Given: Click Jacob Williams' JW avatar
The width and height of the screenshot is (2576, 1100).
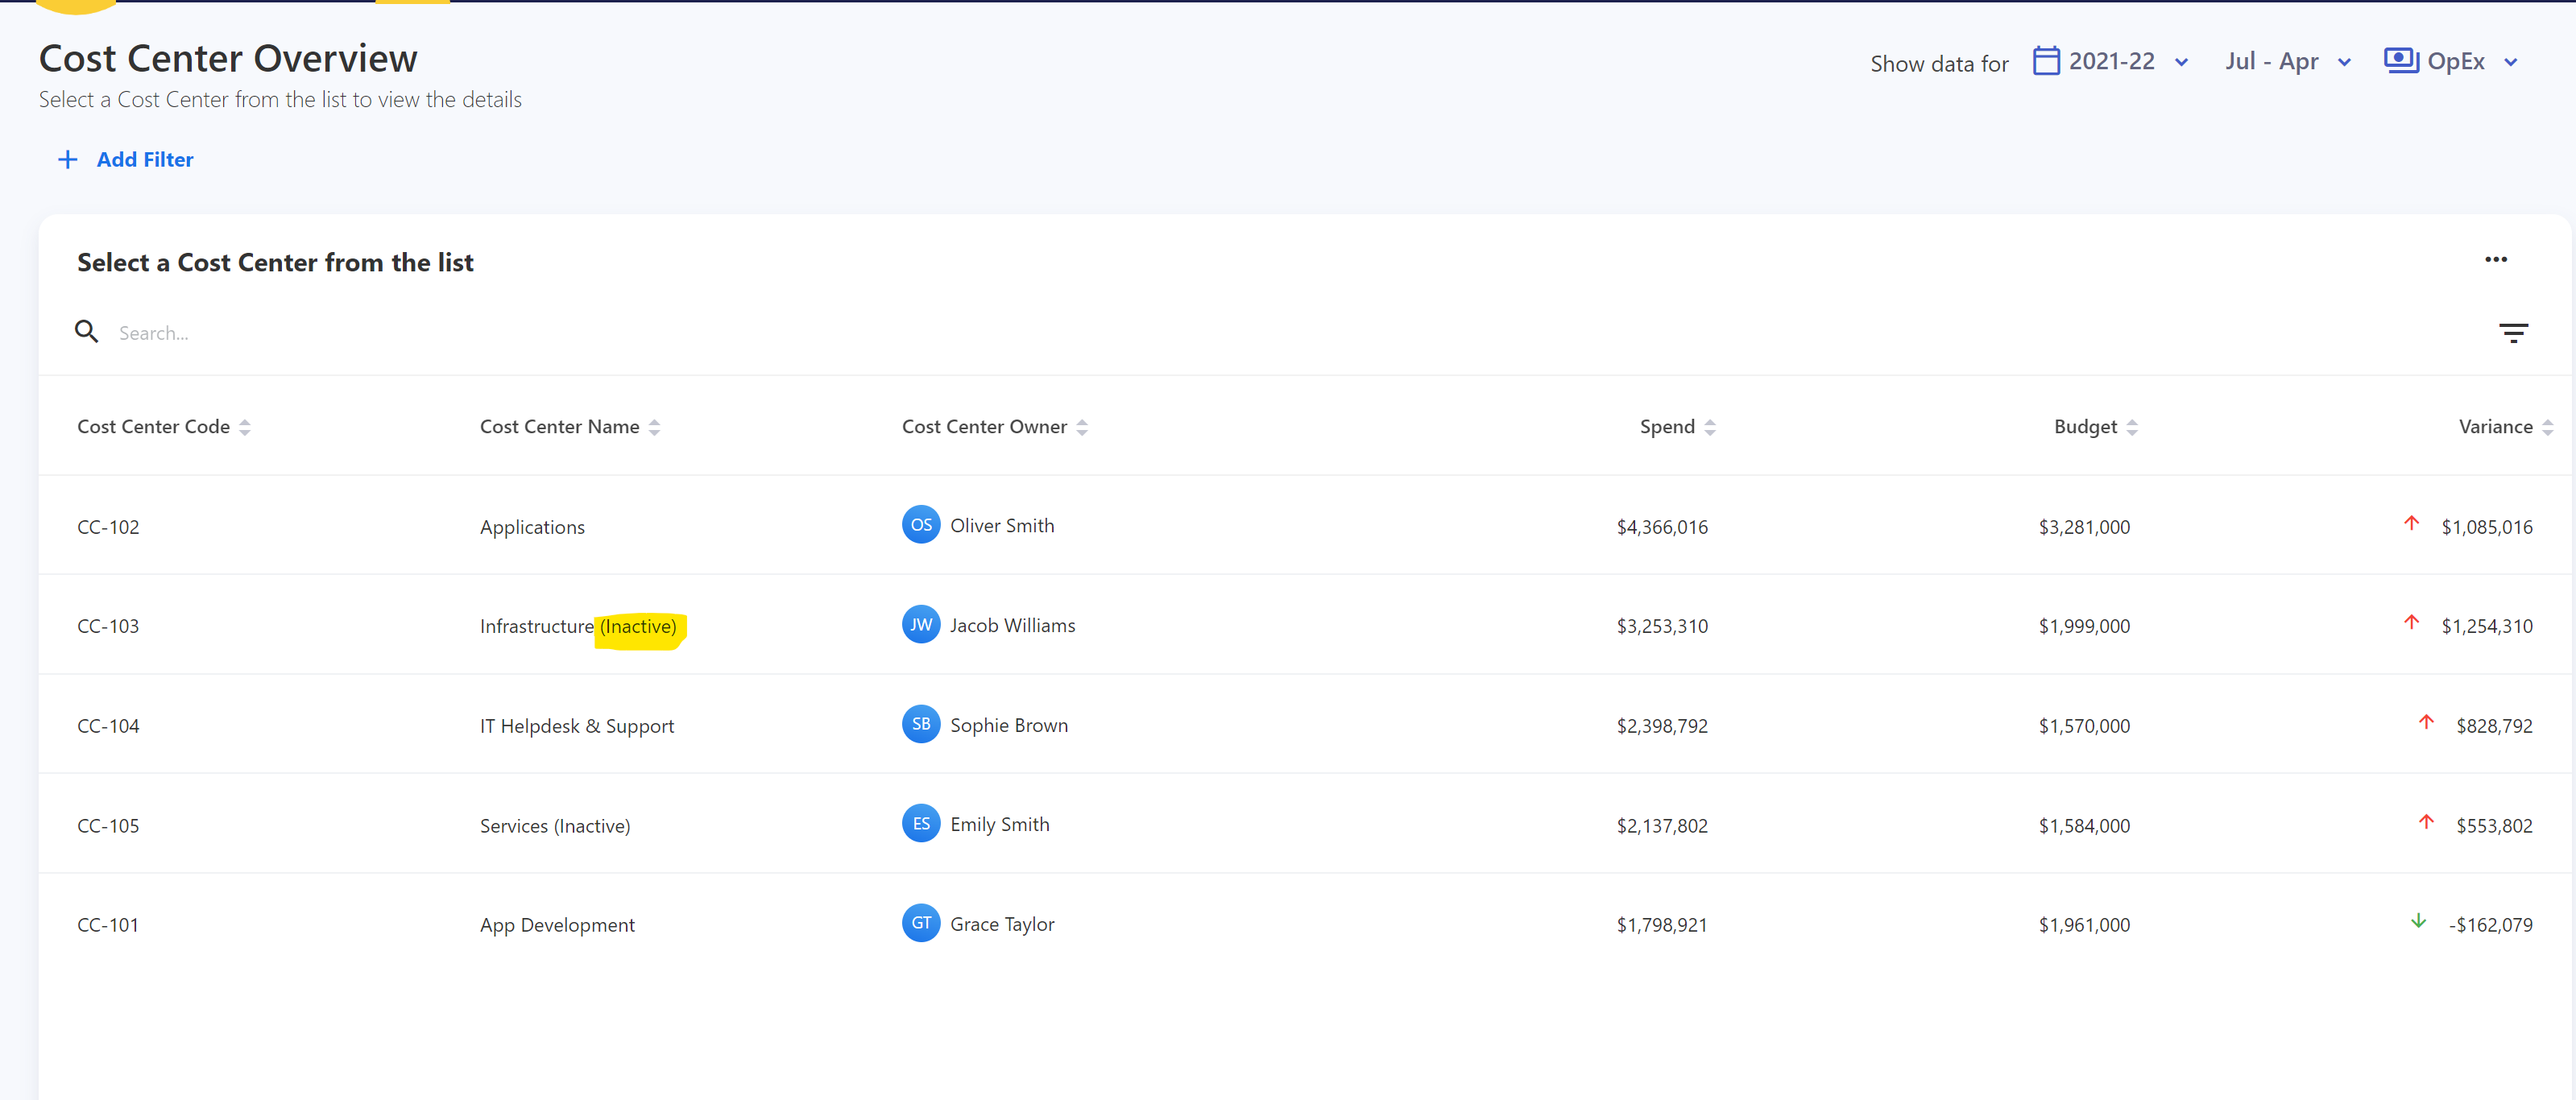Looking at the screenshot, I should coord(920,625).
